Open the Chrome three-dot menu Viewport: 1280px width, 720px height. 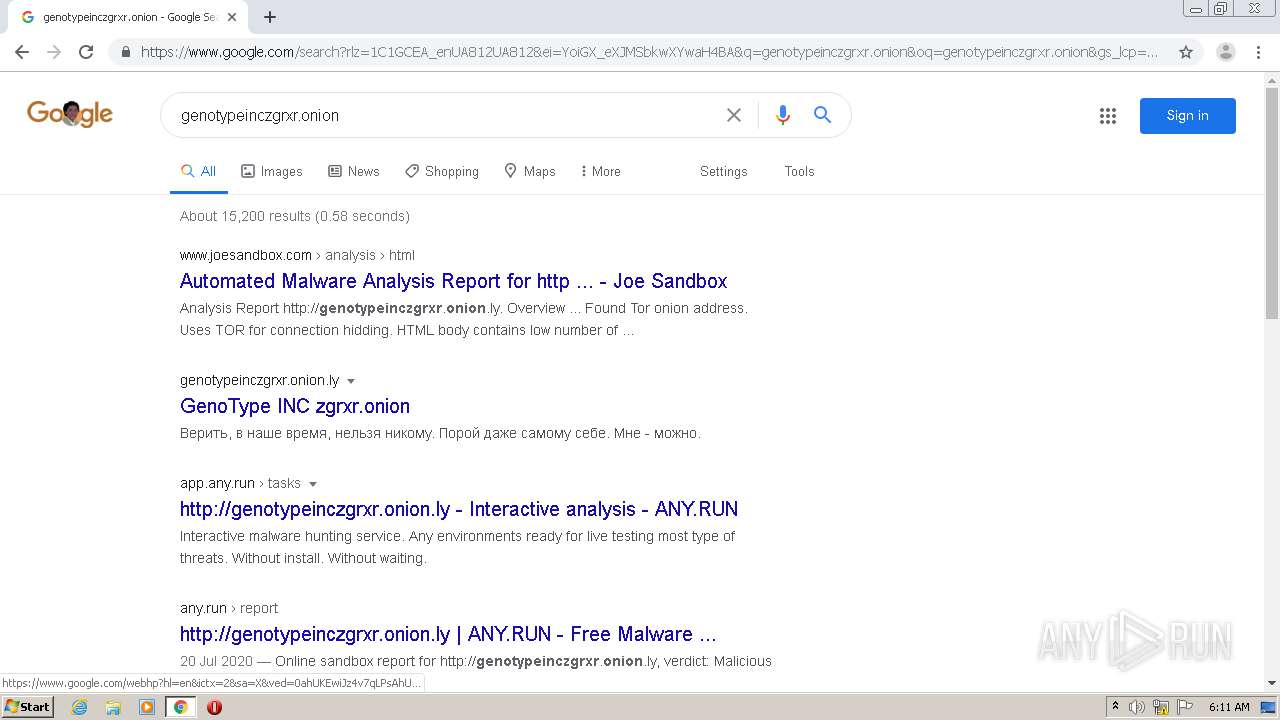click(x=1258, y=52)
